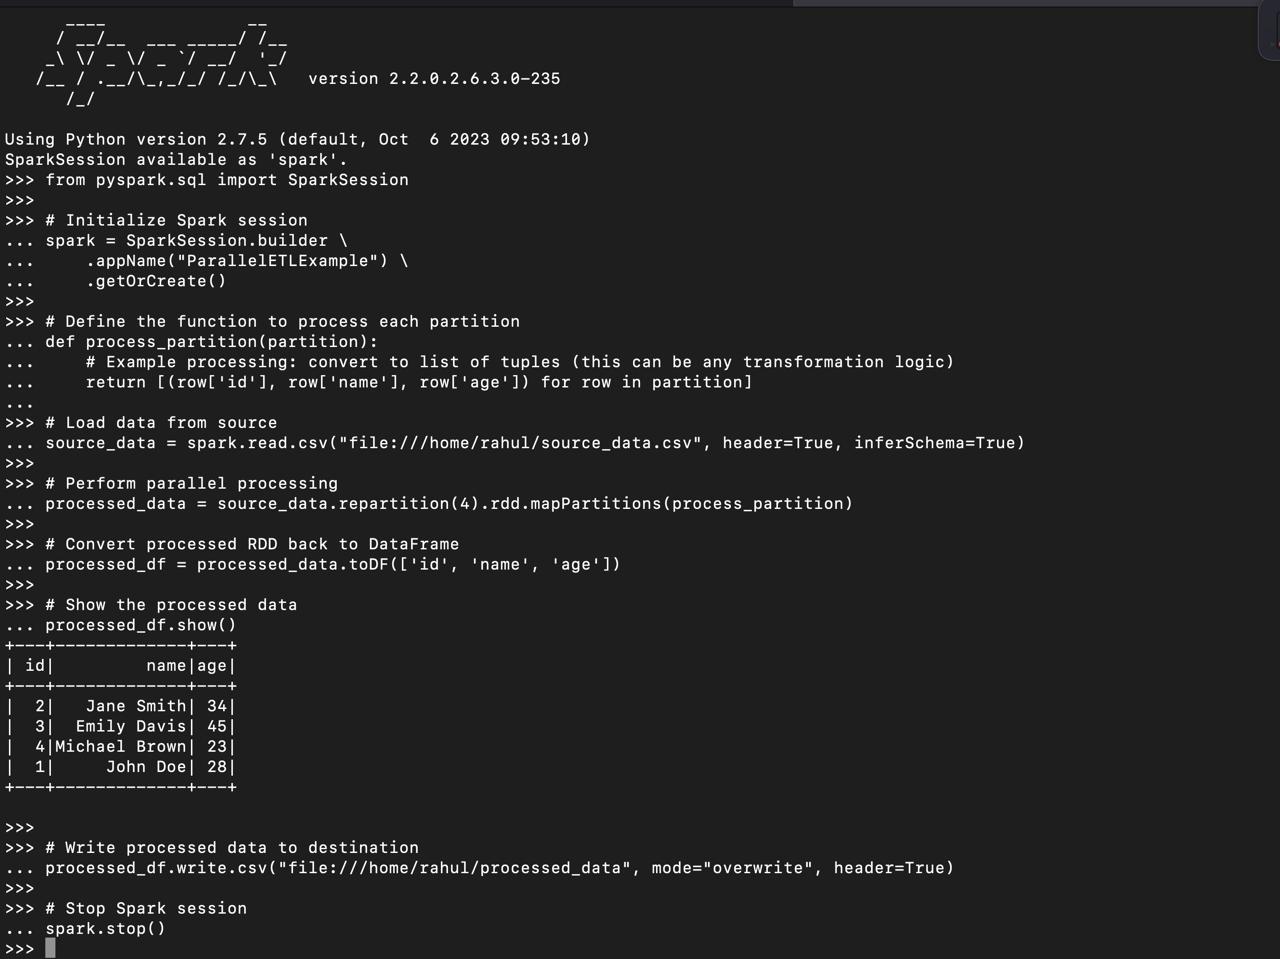Click the '# Stop Spark session' comment line
1280x959 pixels.
pos(156,908)
